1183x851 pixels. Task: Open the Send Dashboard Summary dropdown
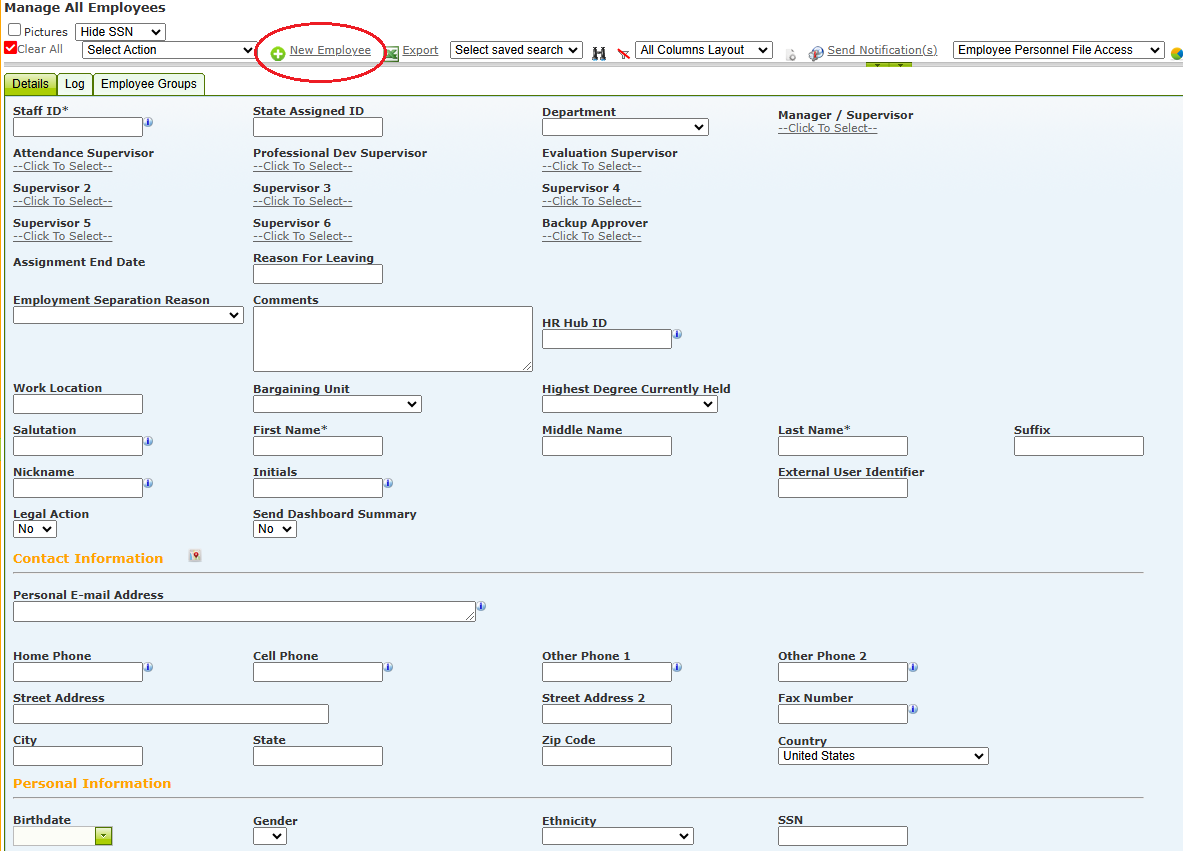tap(275, 529)
